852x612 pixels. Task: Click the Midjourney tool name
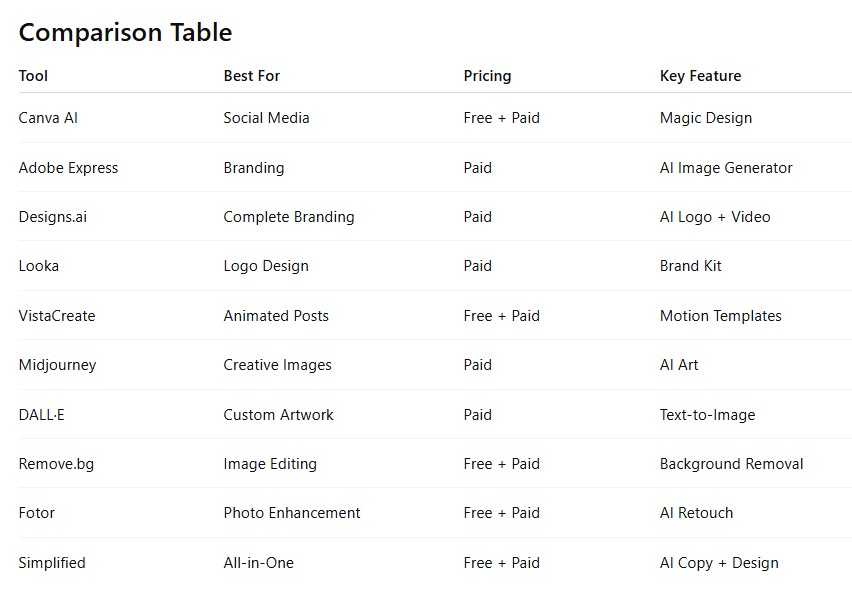point(57,365)
